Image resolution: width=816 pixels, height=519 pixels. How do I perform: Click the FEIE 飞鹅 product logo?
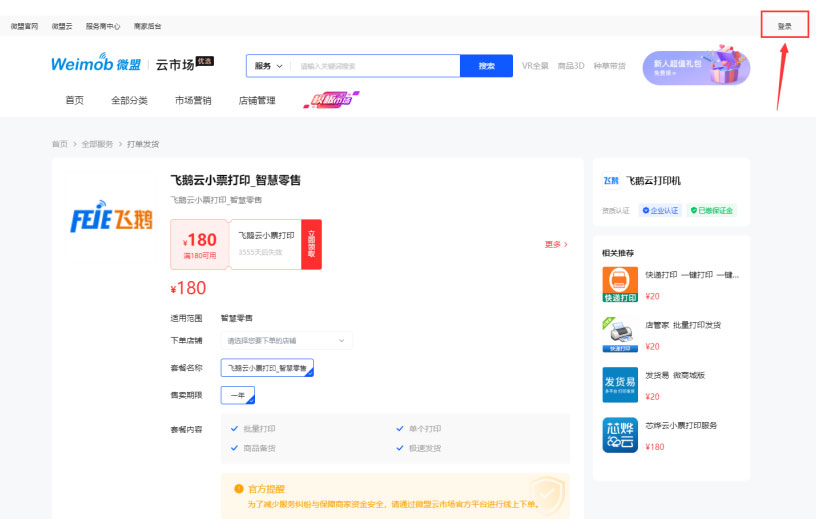[x=110, y=219]
